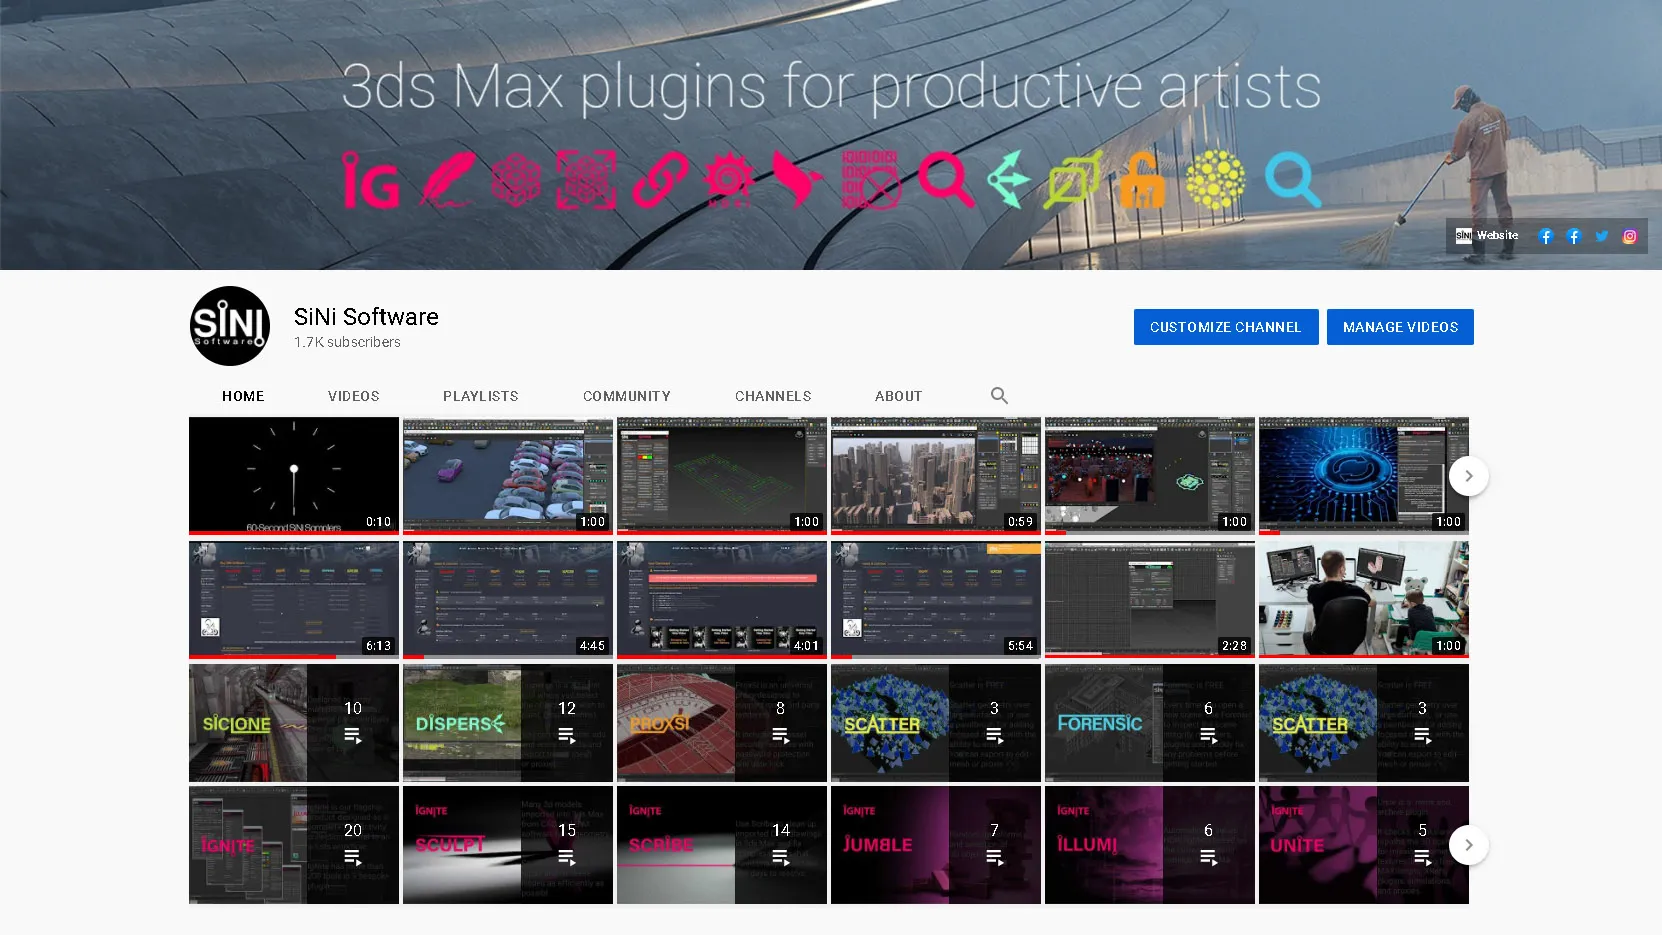Open the Scribe playlist with 14 videos
Screen dimensions: 1662x935
tap(722, 845)
